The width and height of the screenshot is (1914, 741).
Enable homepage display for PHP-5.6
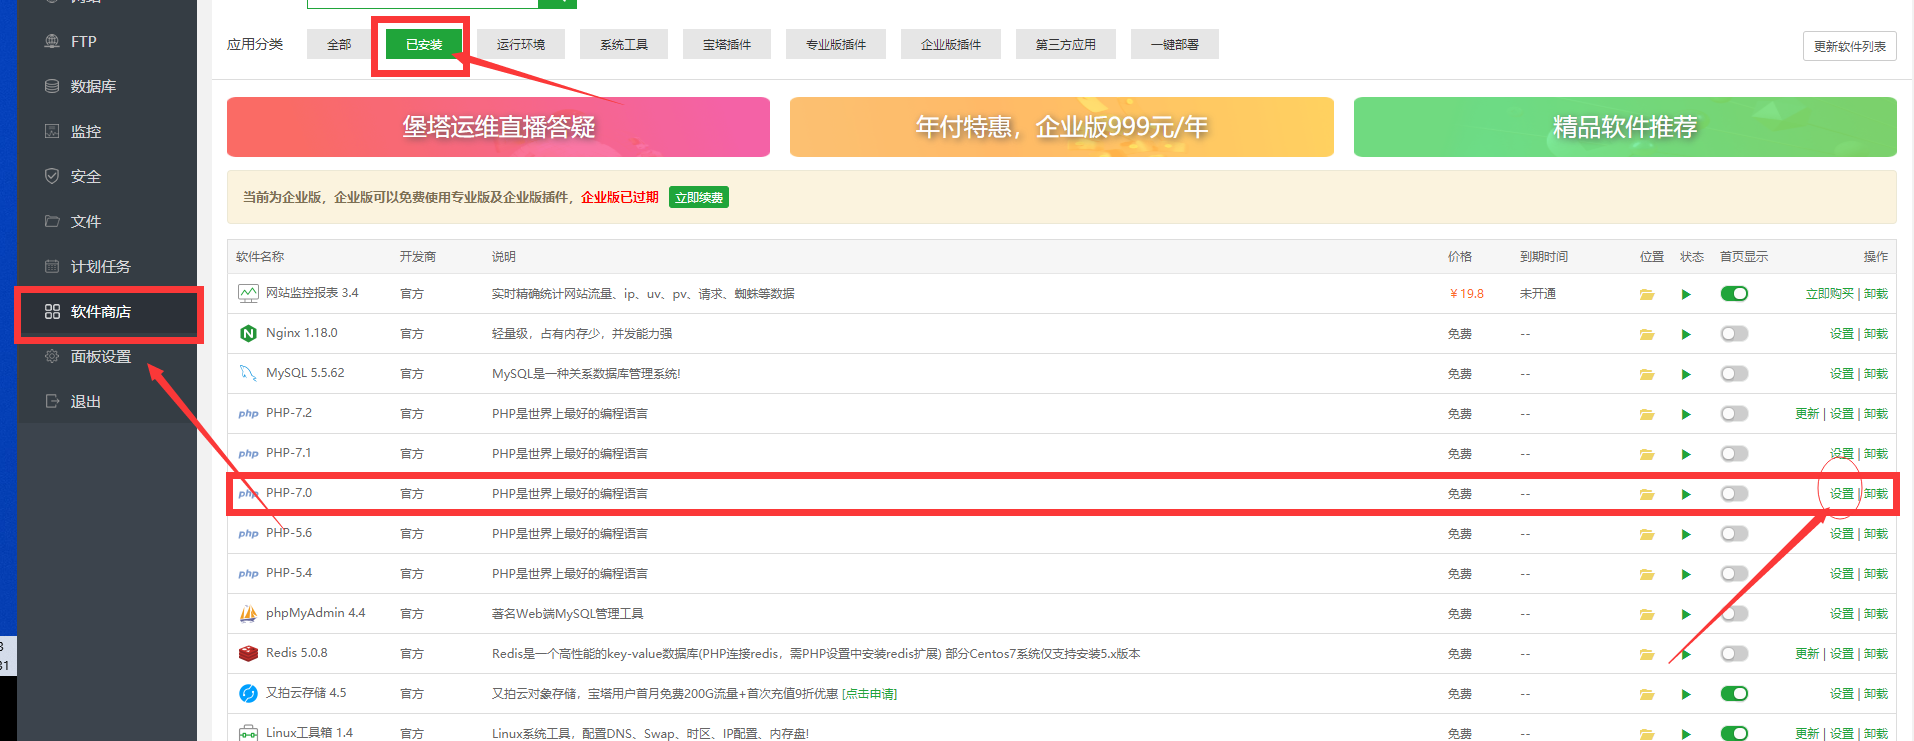click(x=1734, y=533)
